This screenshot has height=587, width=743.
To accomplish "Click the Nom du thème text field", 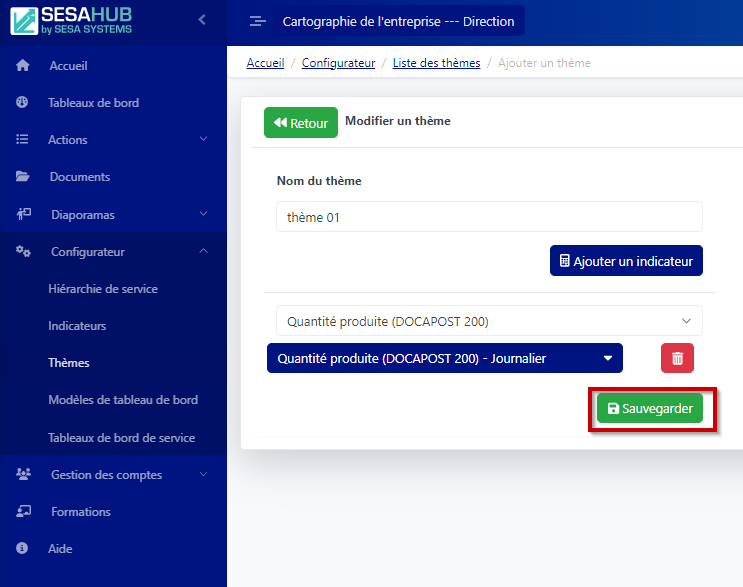I will point(489,217).
